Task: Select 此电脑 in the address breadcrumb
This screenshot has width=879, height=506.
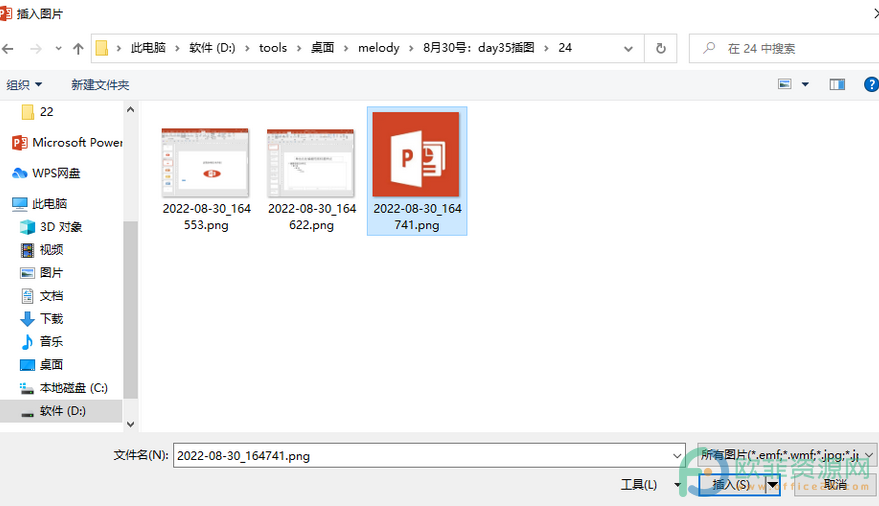Action: click(148, 48)
